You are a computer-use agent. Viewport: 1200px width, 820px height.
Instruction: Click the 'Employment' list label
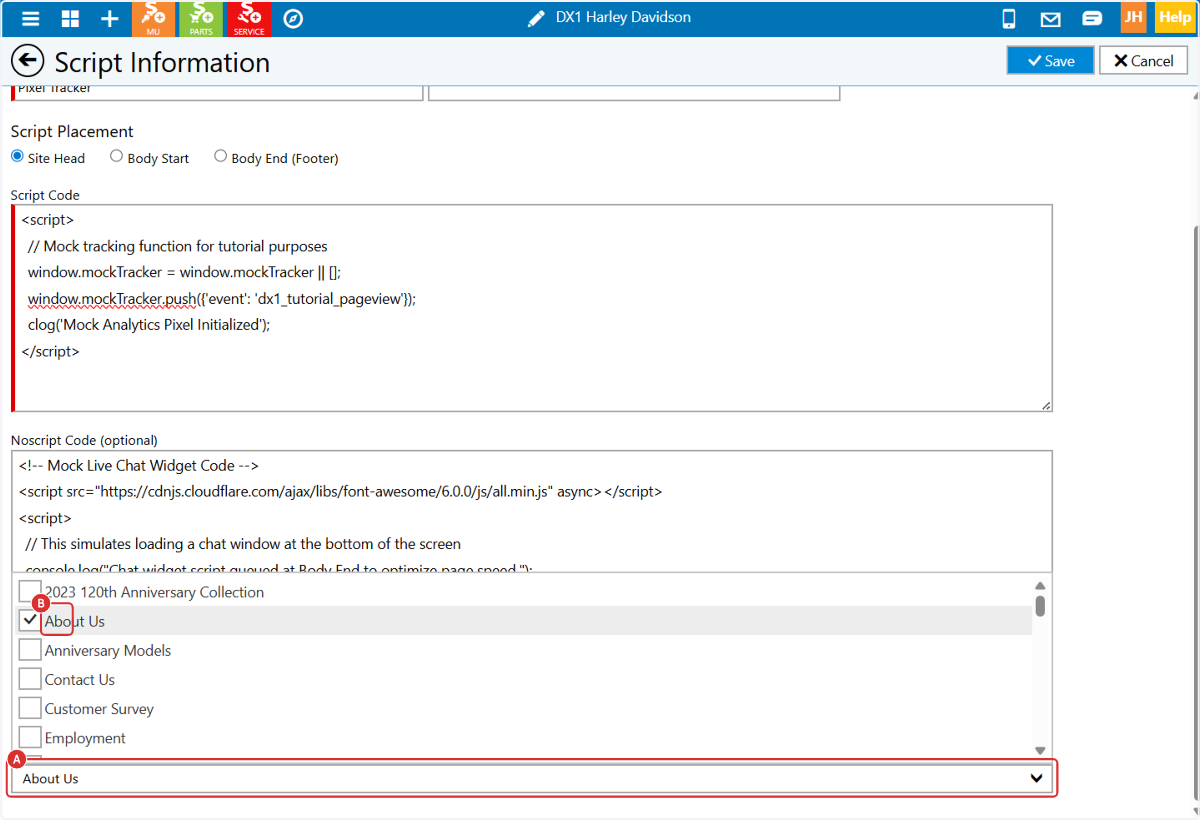coord(85,738)
